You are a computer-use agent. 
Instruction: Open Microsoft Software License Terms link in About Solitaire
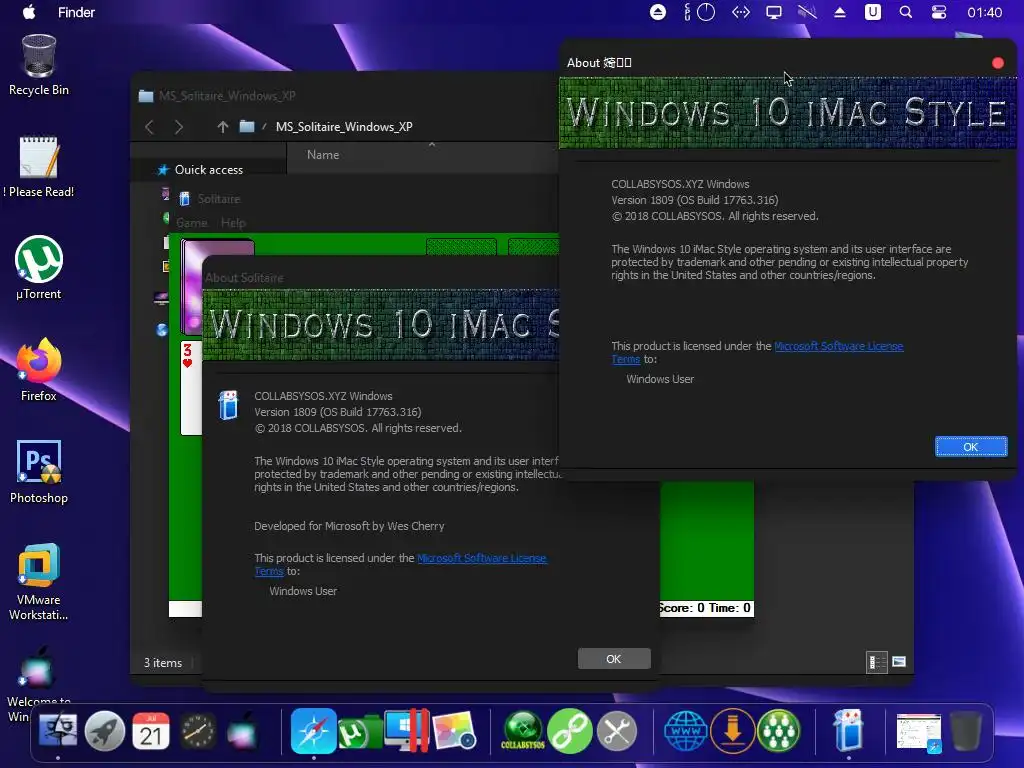[481, 558]
